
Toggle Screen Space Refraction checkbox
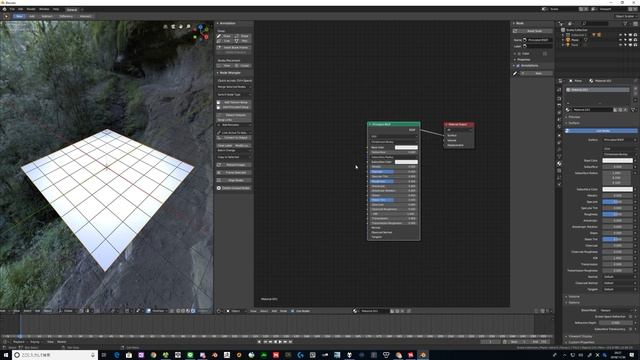(x=631, y=316)
